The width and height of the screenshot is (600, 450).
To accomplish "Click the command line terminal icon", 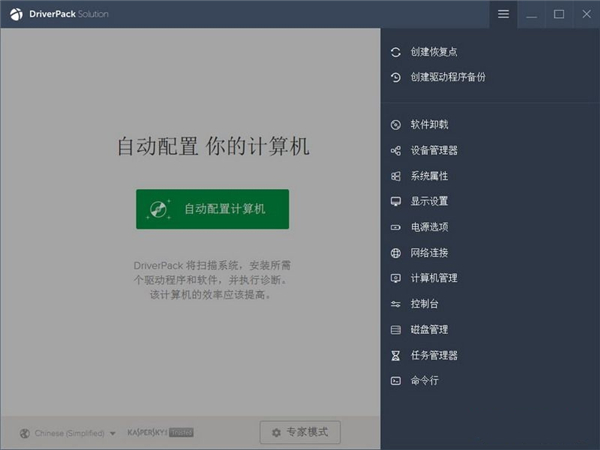I will (396, 381).
